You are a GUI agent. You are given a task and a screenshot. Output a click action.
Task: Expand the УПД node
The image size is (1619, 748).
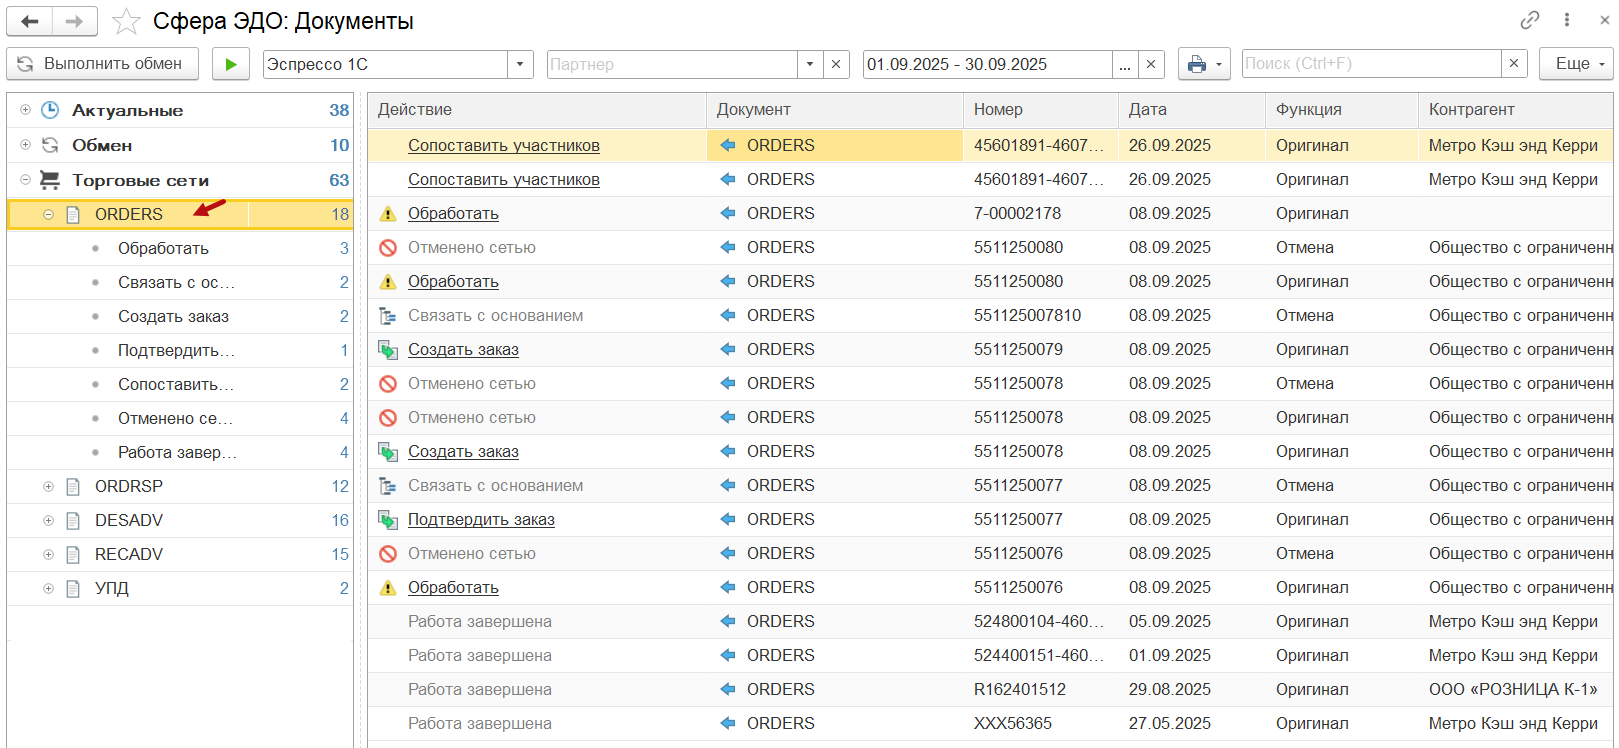tap(48, 588)
